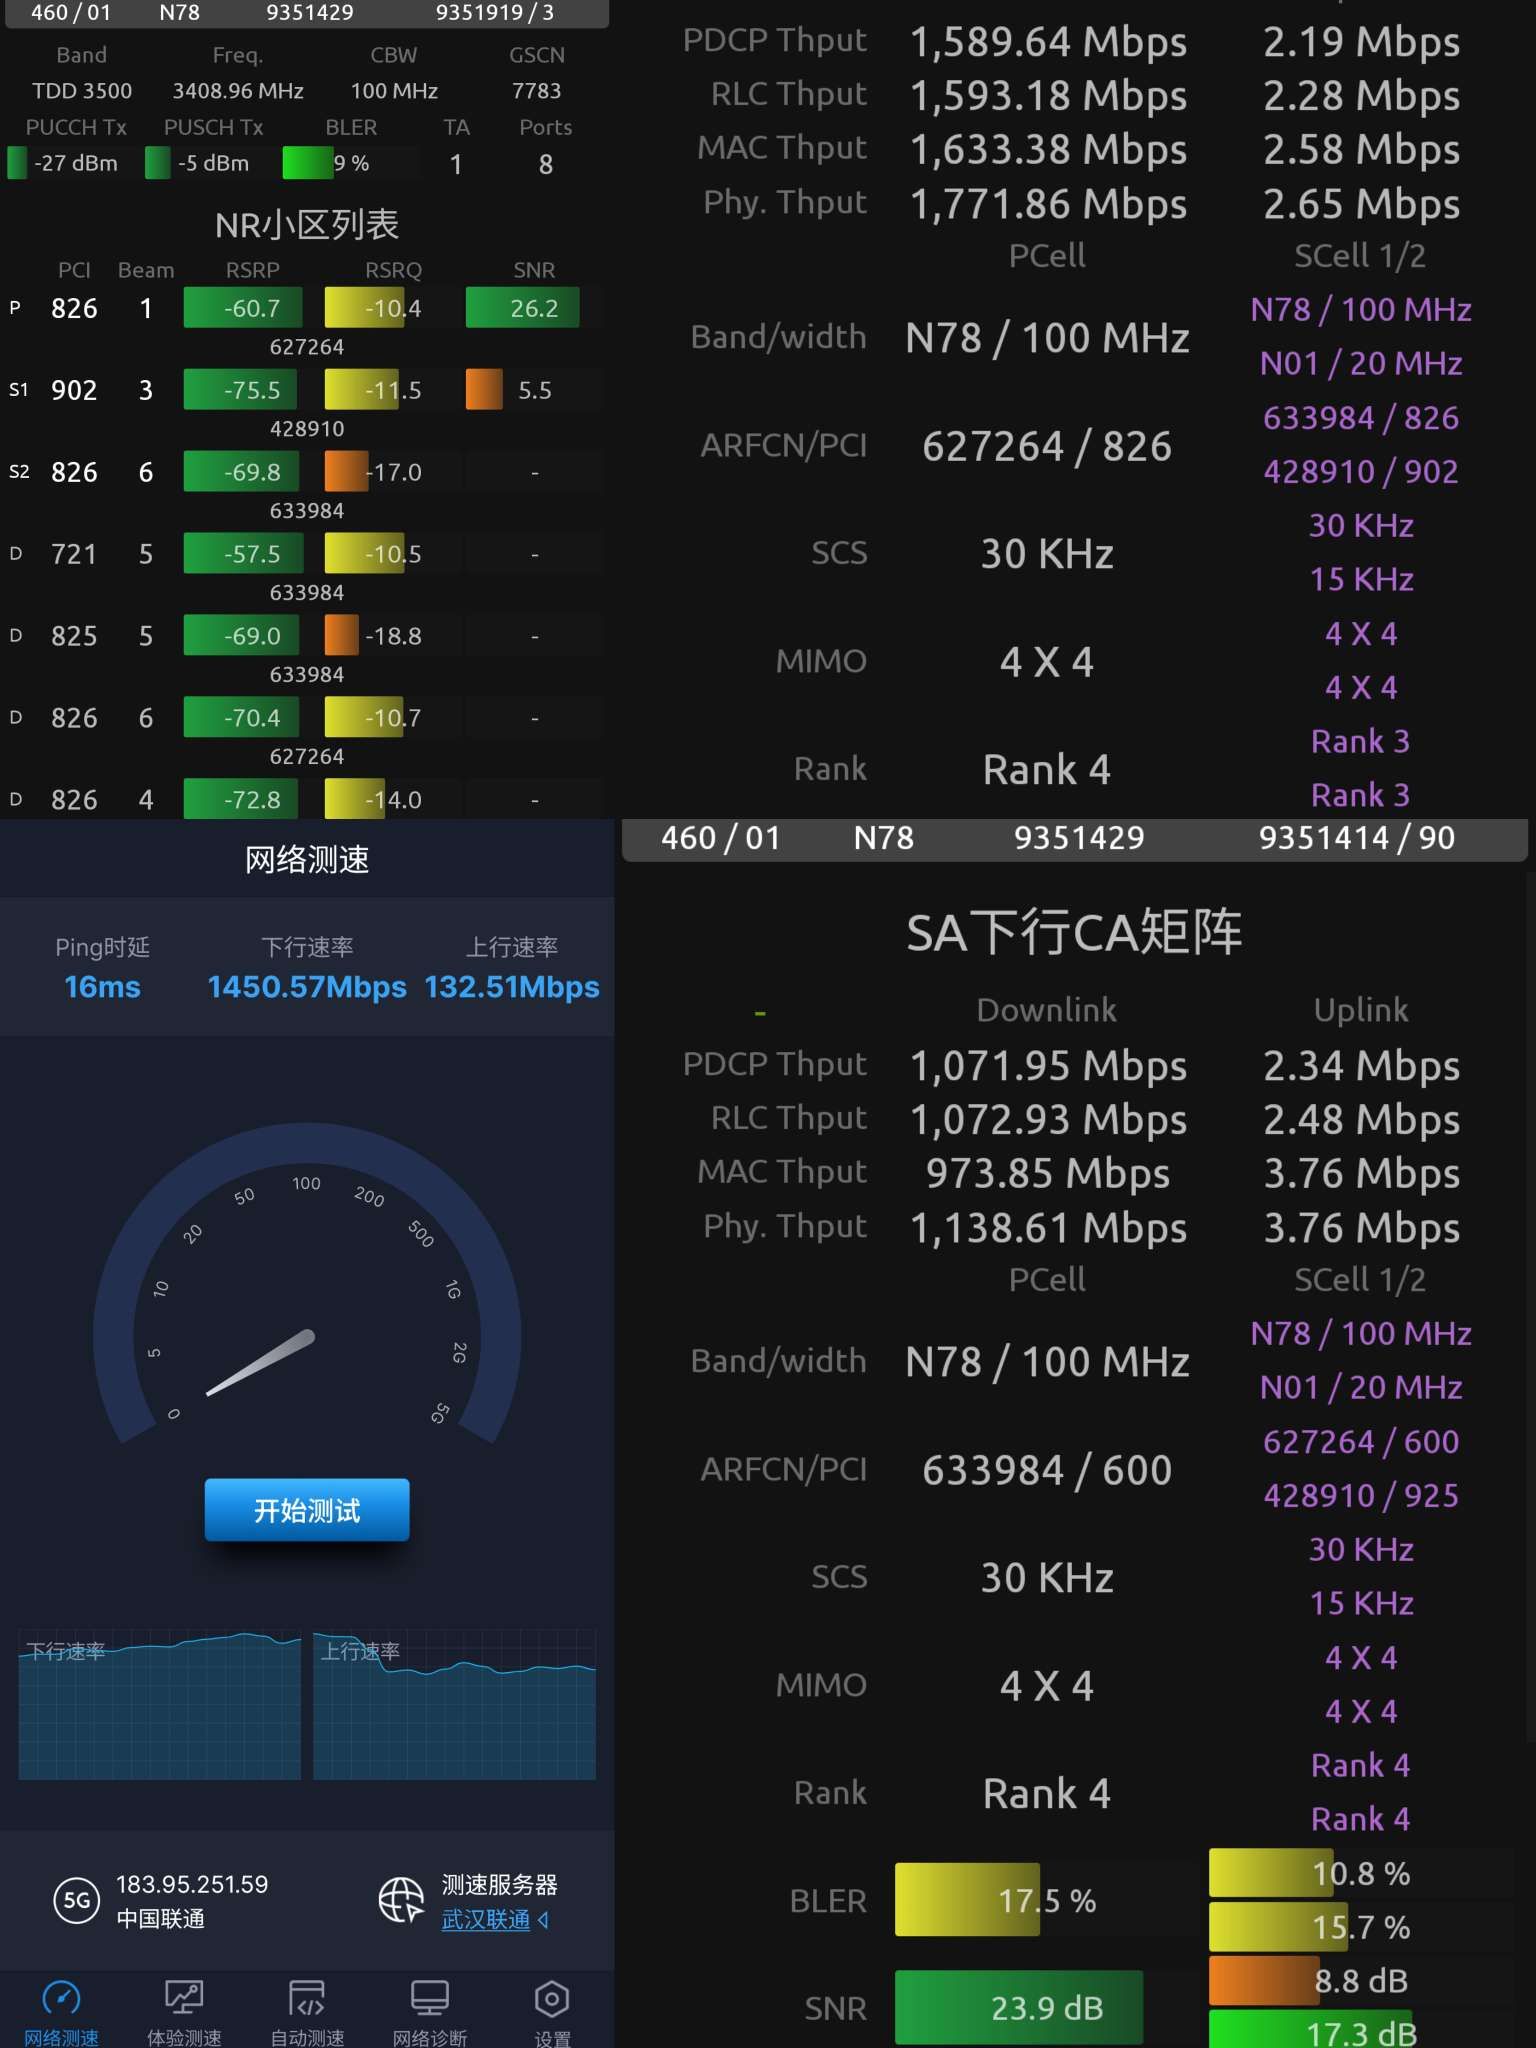Click the green SNR bar 26.2
1536x2048 pixels.
tap(522, 308)
